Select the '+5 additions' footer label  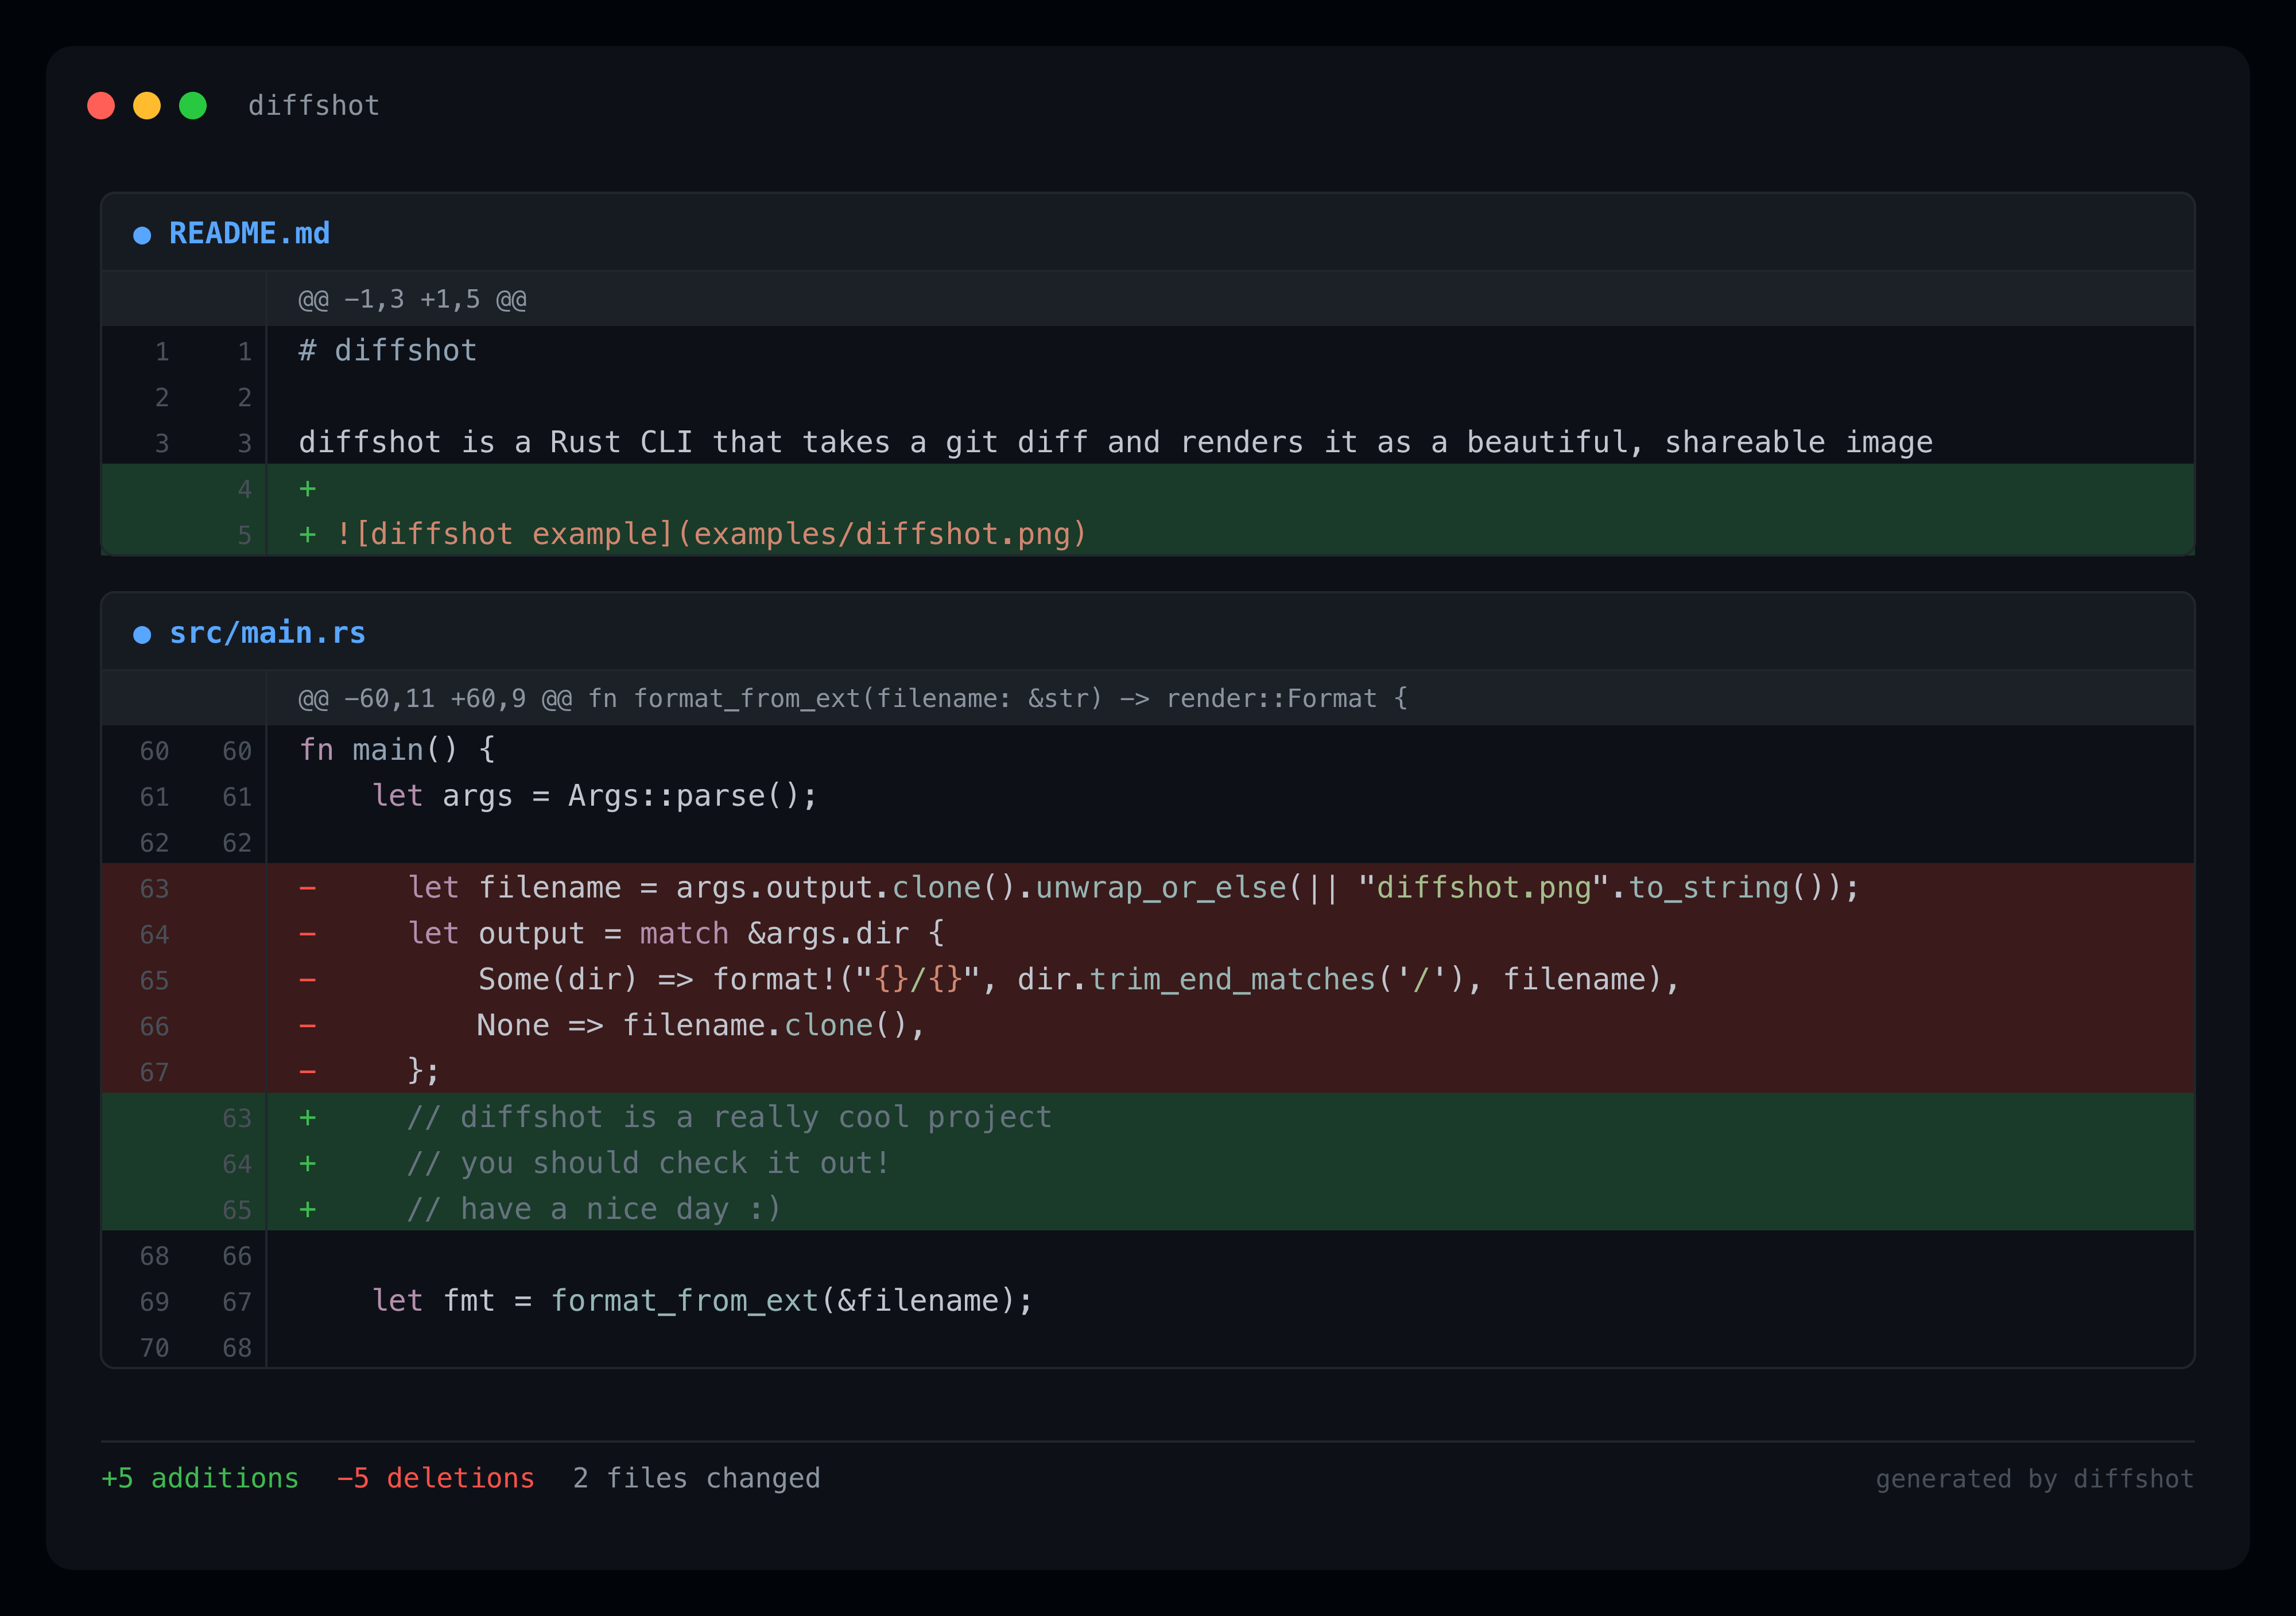point(200,1478)
